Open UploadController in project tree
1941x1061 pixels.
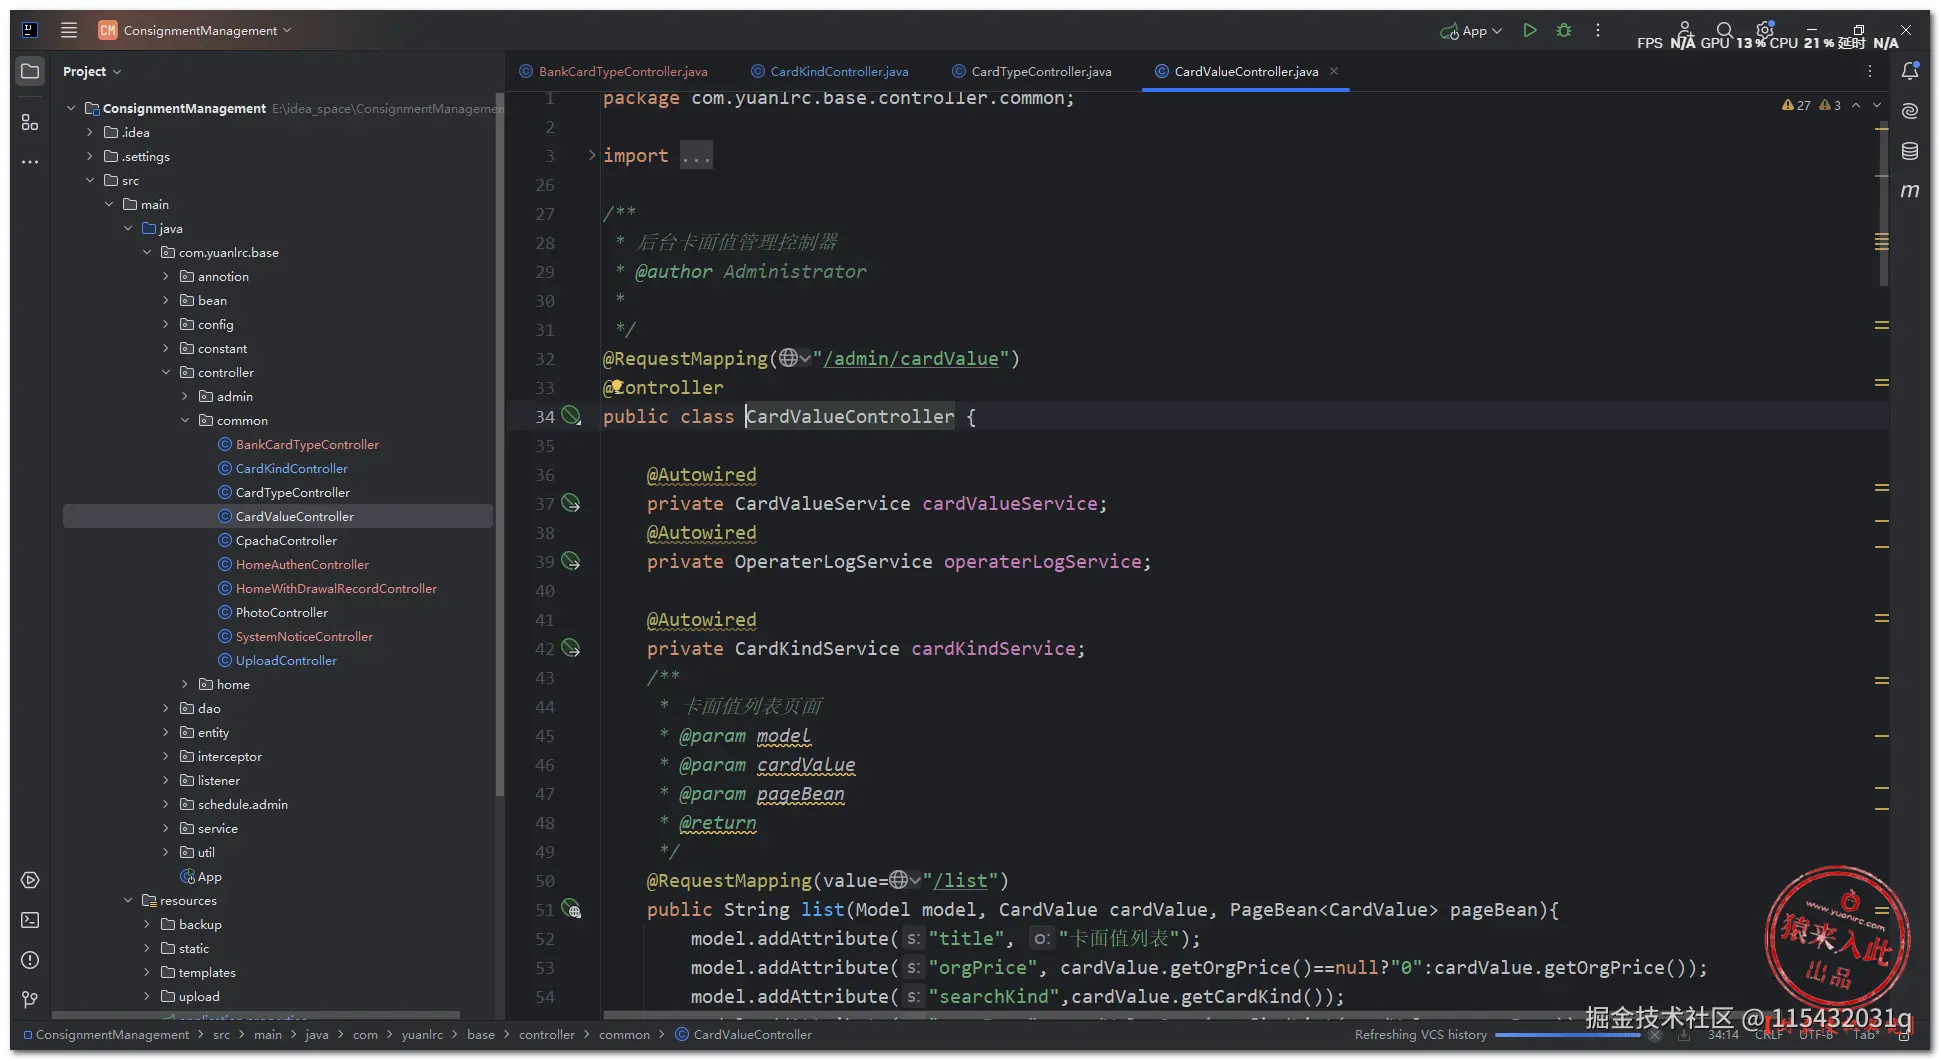286,660
